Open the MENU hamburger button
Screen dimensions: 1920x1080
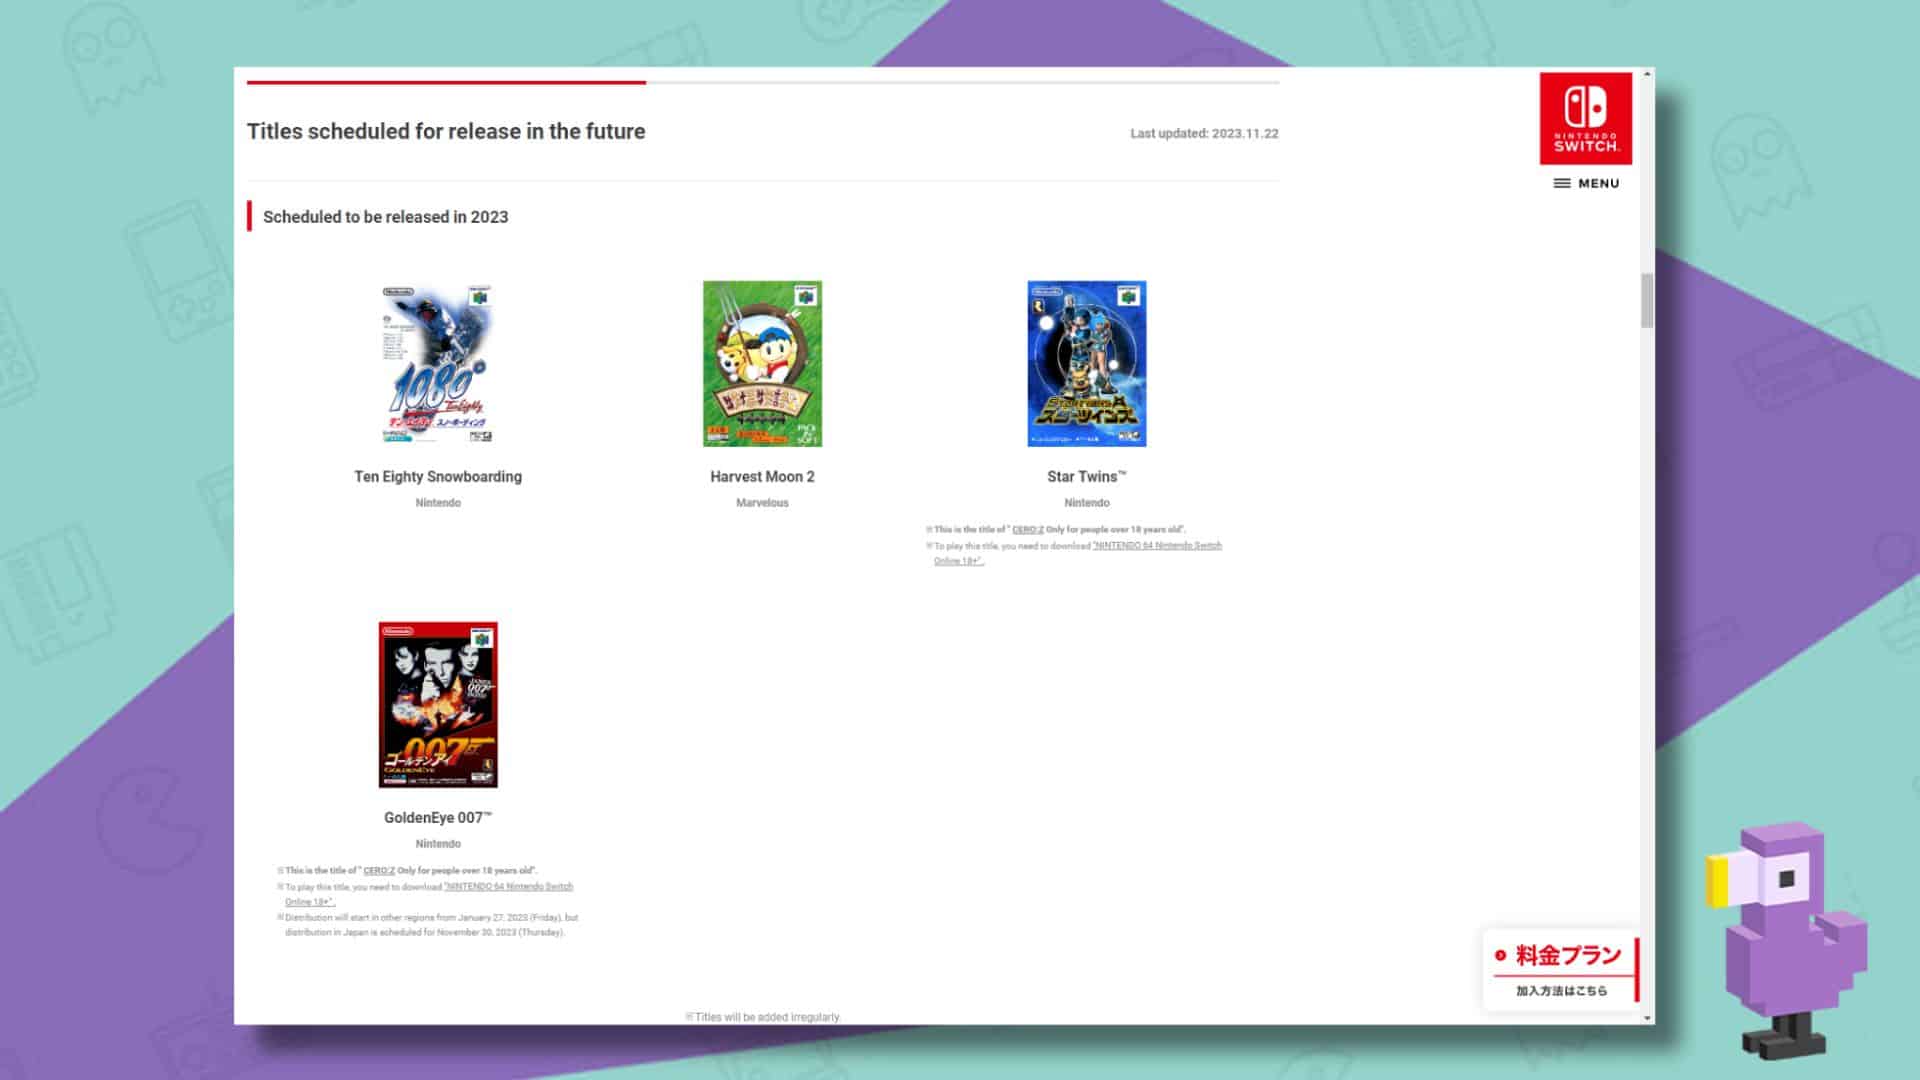pos(1586,183)
